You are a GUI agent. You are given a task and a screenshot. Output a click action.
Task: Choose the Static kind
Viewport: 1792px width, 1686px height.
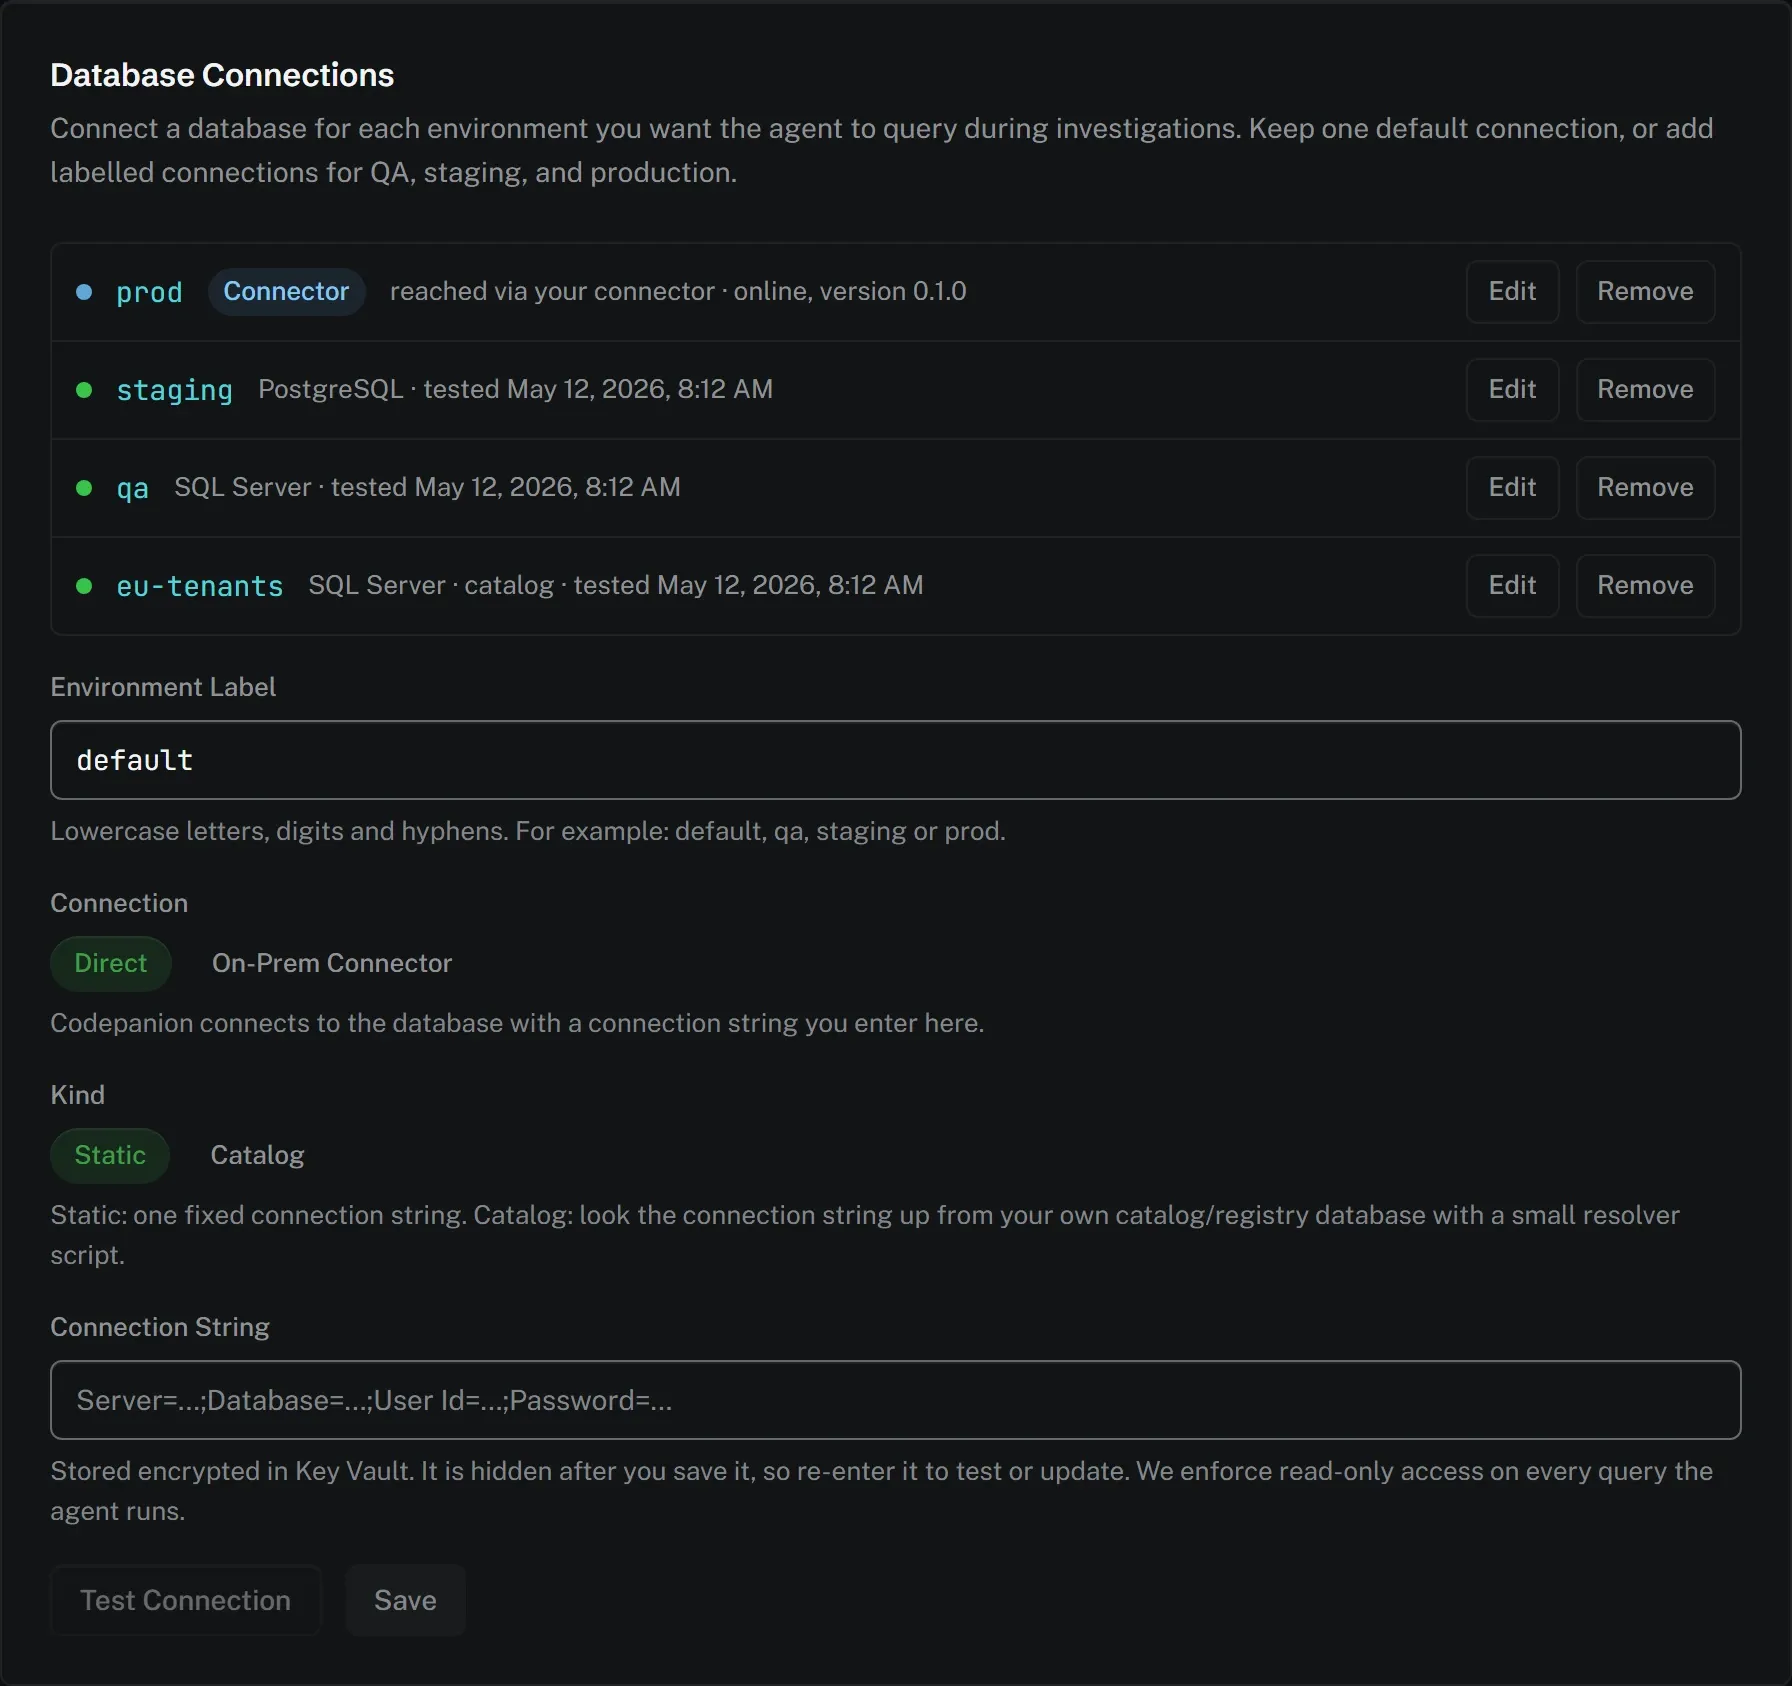[110, 1155]
